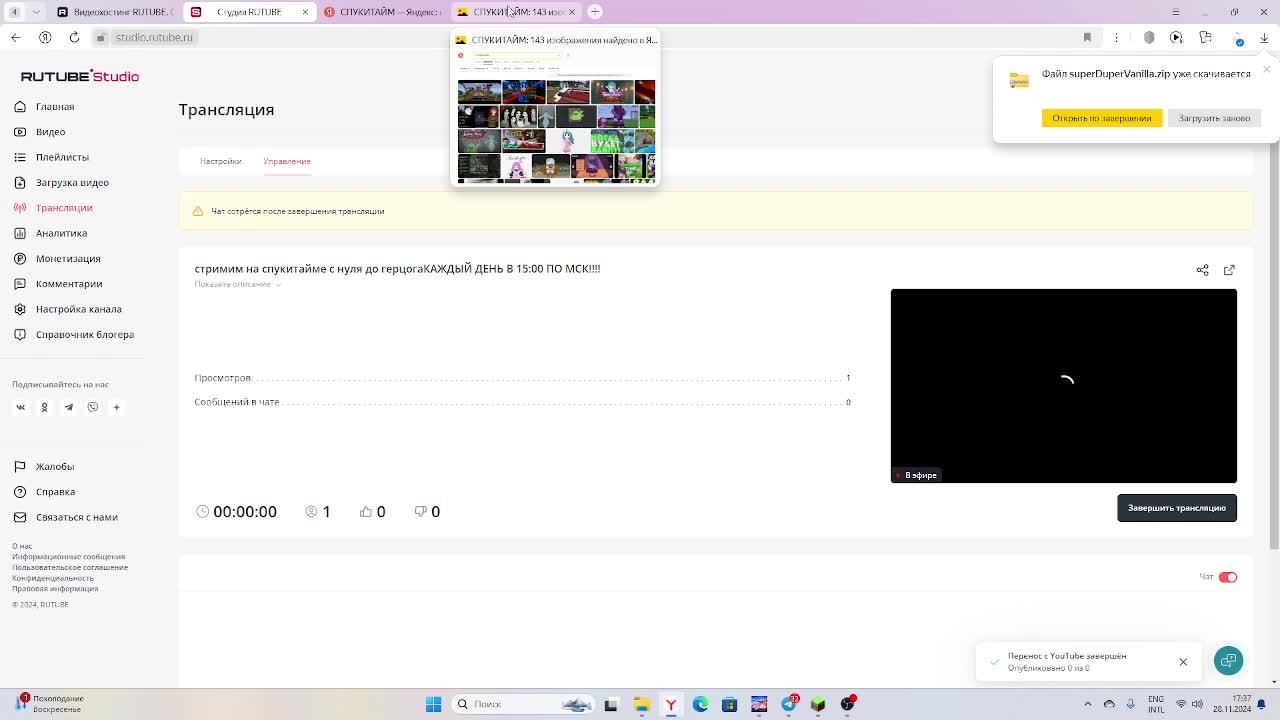The width and height of the screenshot is (1280, 720).
Task: Open Правовая информация footer link
Action: pyautogui.click(x=55, y=589)
